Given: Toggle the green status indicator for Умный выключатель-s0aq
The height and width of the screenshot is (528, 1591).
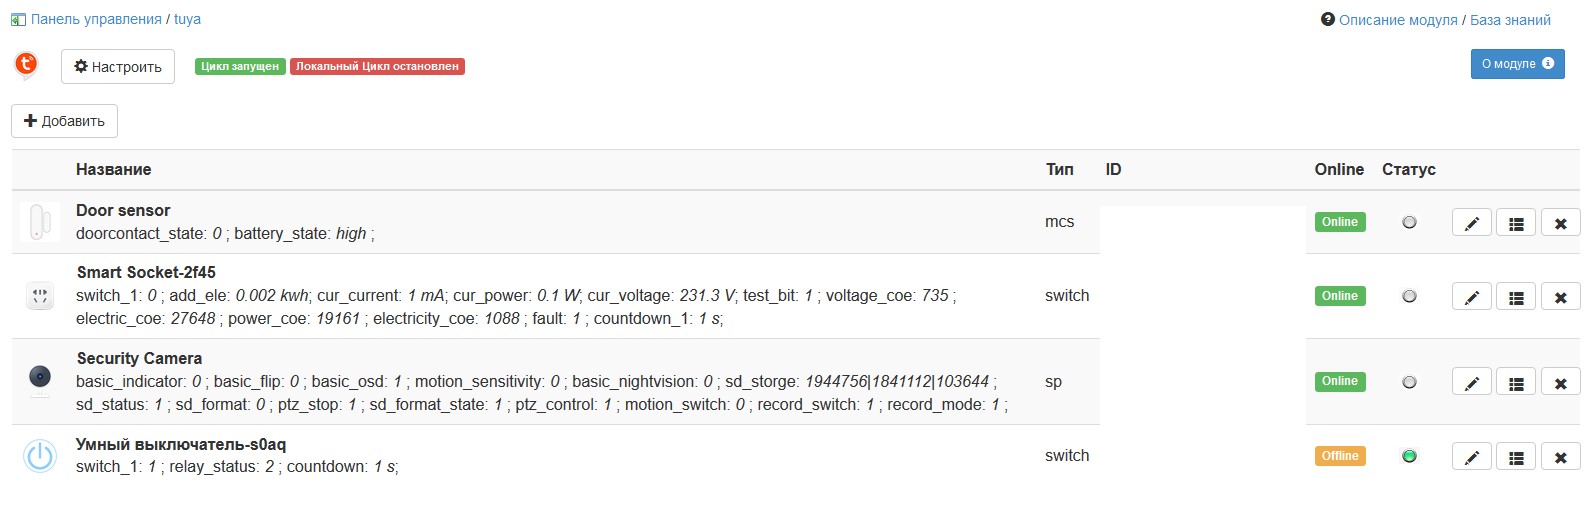Looking at the screenshot, I should click(1409, 456).
